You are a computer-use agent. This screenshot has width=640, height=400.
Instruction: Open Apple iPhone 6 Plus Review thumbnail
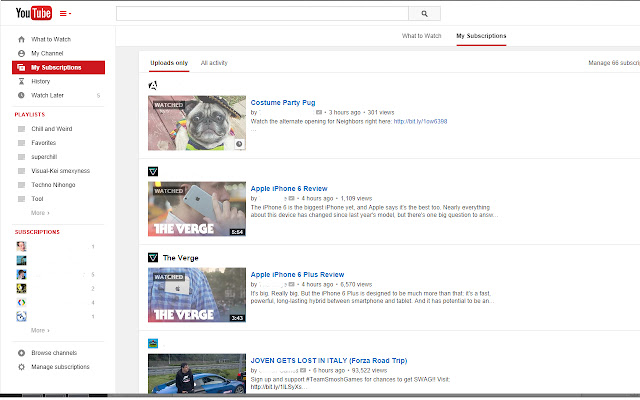(x=197, y=295)
